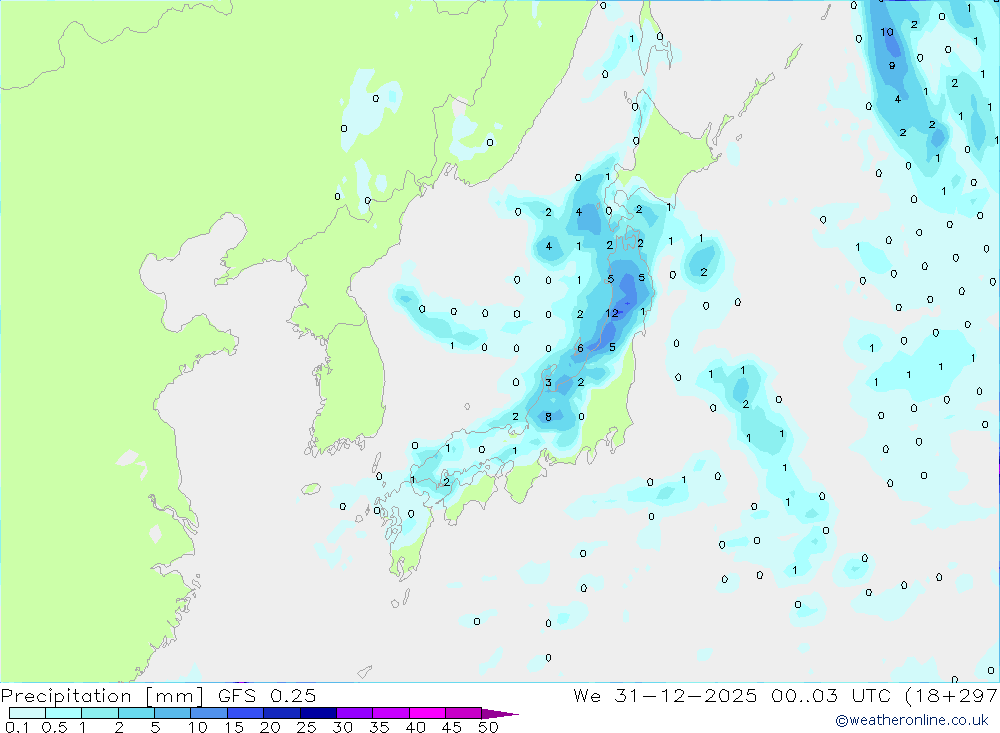Select the 20–25 mm legend color swatch
1000x733 pixels.
click(x=281, y=713)
